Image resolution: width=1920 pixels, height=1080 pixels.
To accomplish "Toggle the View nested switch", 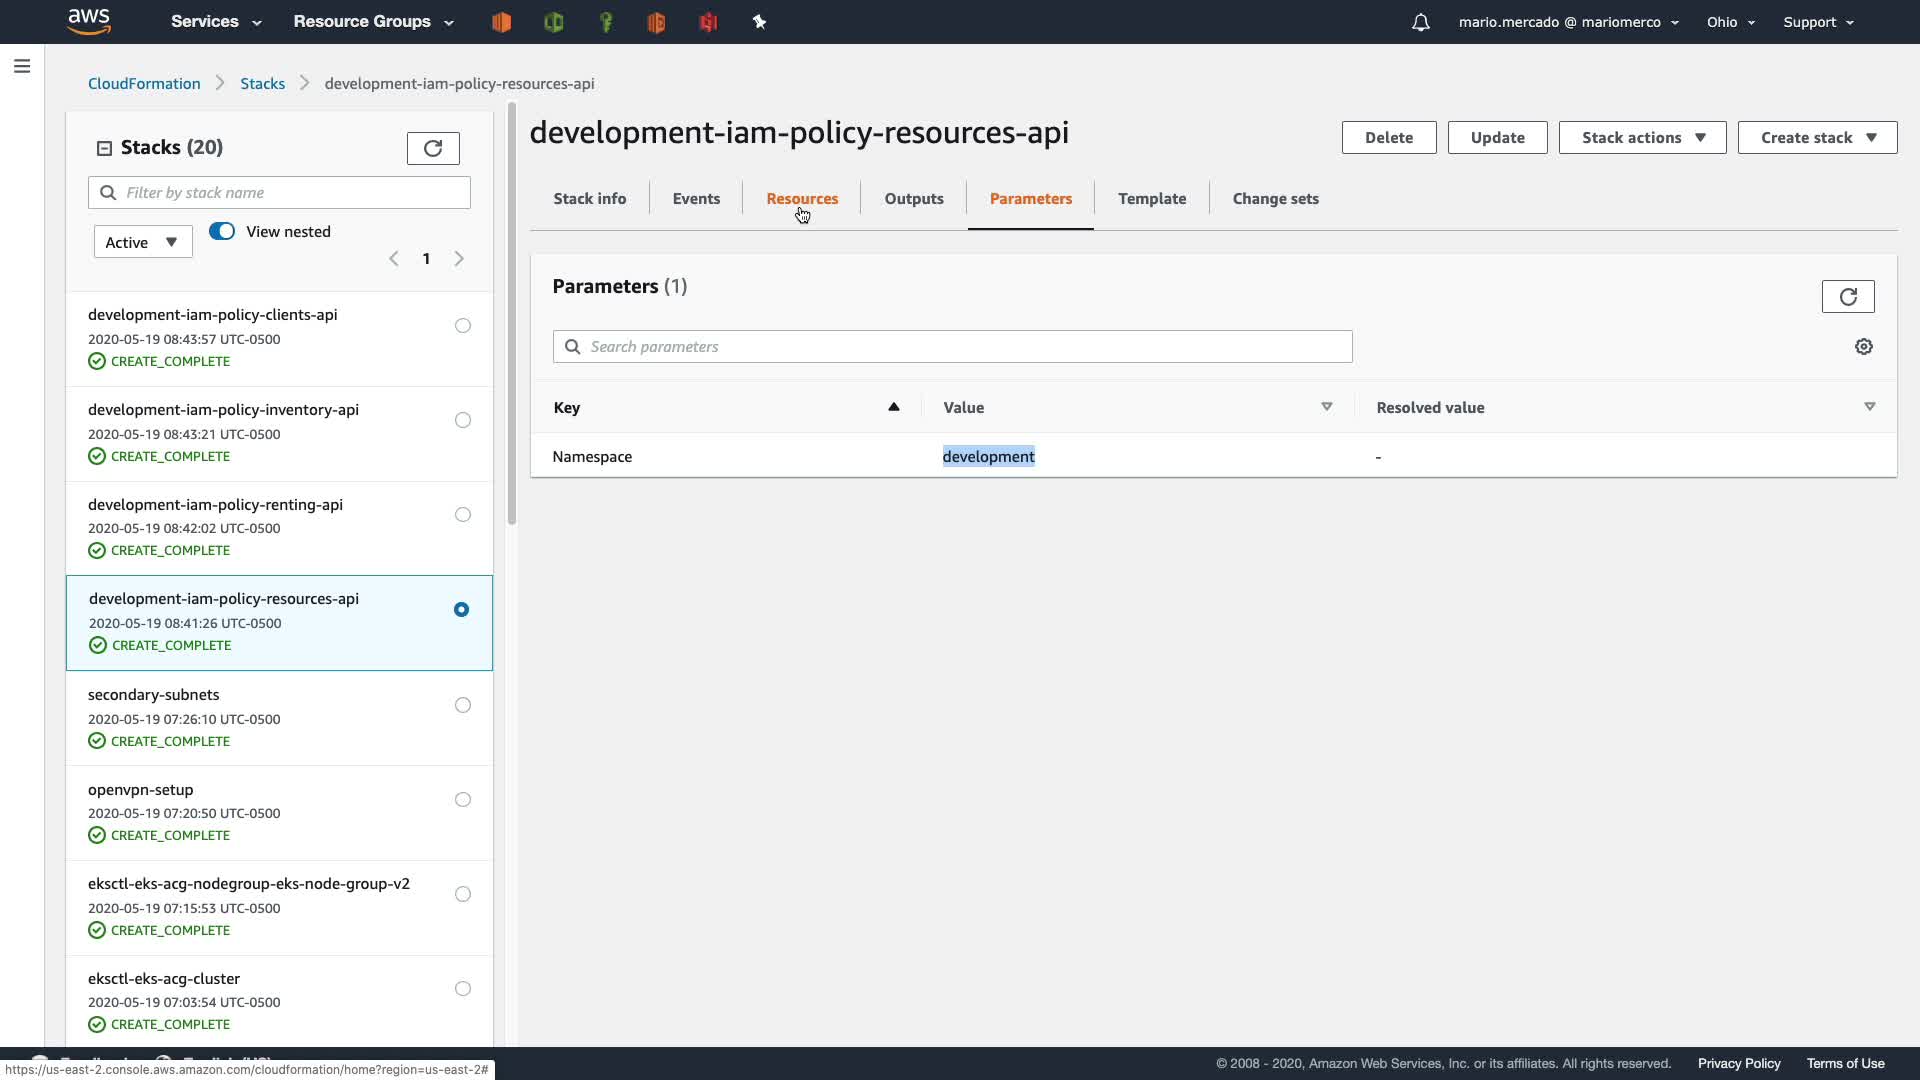I will click(222, 231).
